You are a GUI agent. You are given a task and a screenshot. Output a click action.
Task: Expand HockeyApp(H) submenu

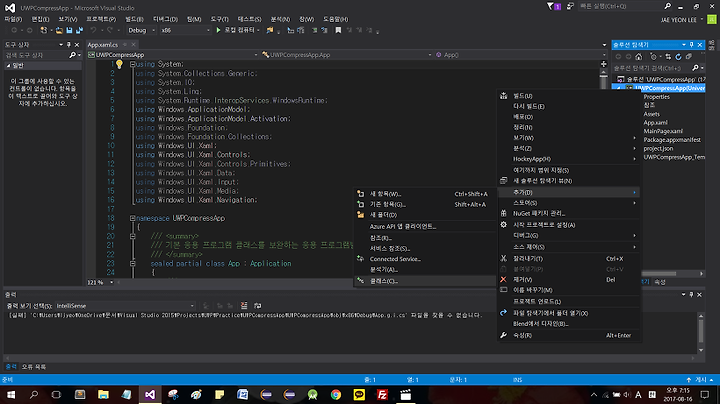click(569, 159)
